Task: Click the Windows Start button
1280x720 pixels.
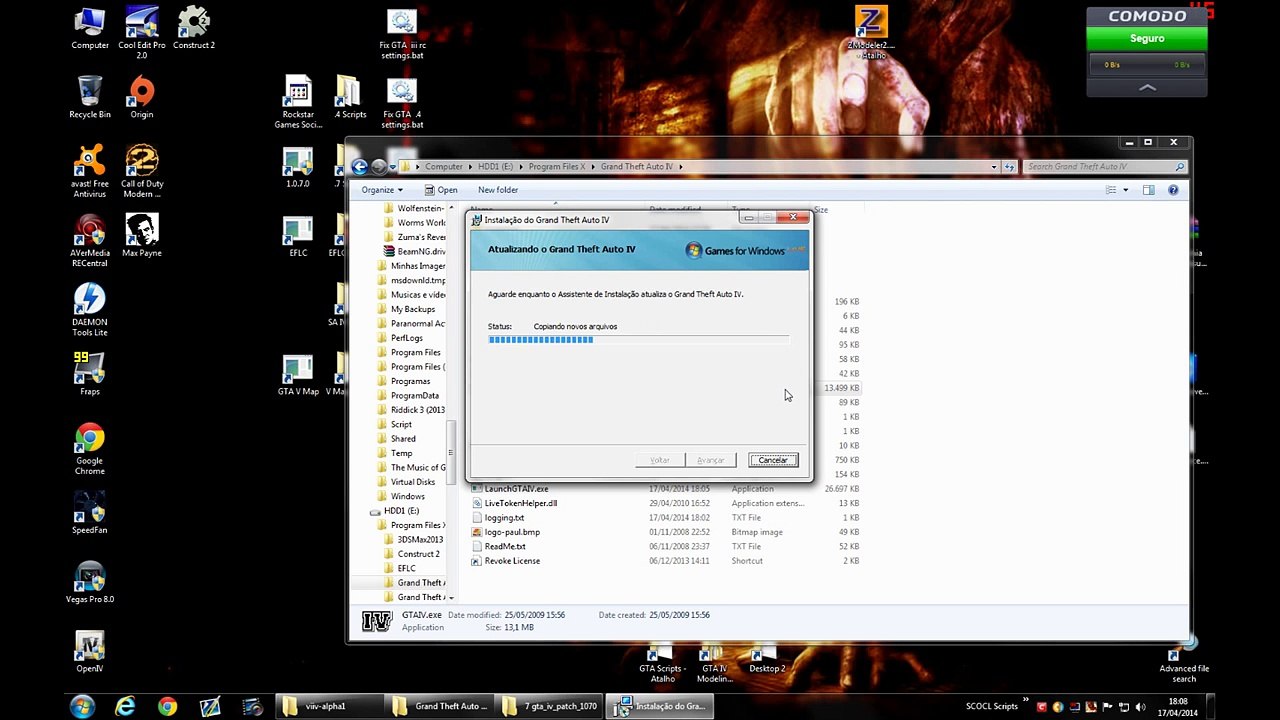Action: [x=82, y=706]
